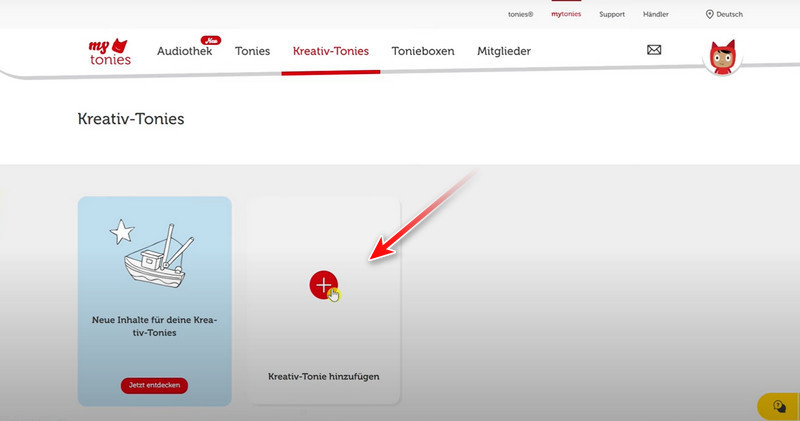The height and width of the screenshot is (421, 800).
Task: Open the Audiothek tab
Action: coord(184,51)
